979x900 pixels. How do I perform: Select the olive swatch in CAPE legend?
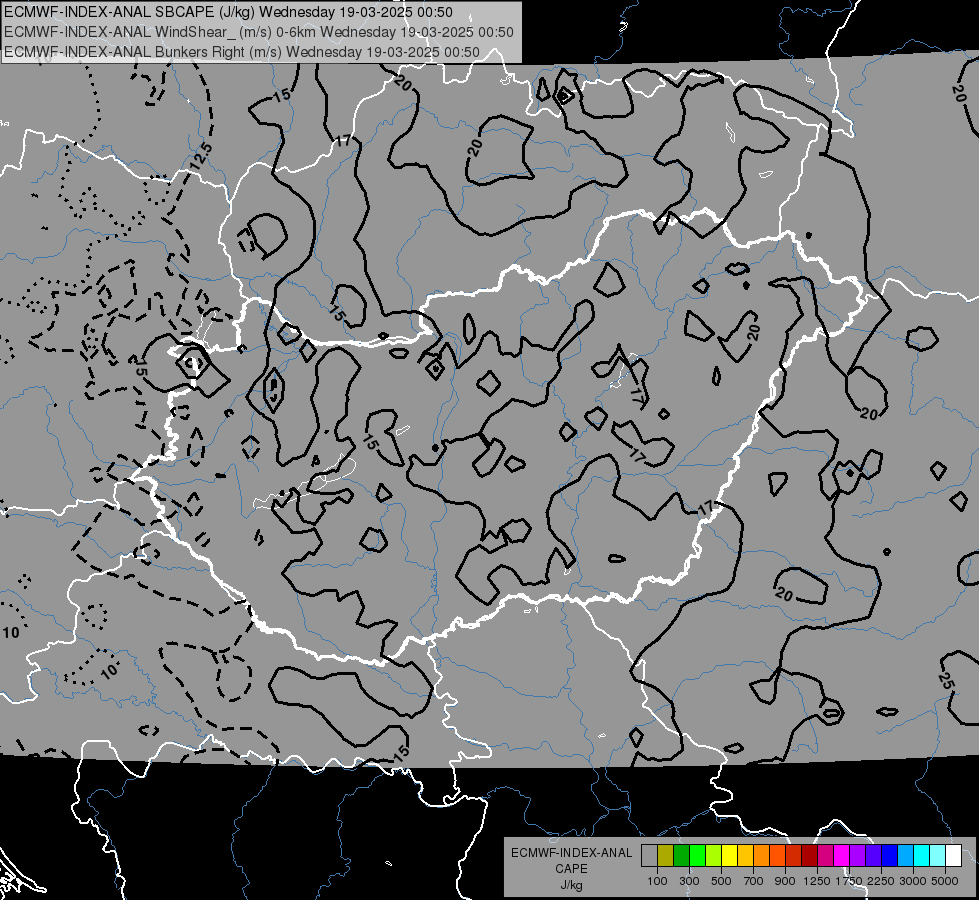pyautogui.click(x=665, y=856)
